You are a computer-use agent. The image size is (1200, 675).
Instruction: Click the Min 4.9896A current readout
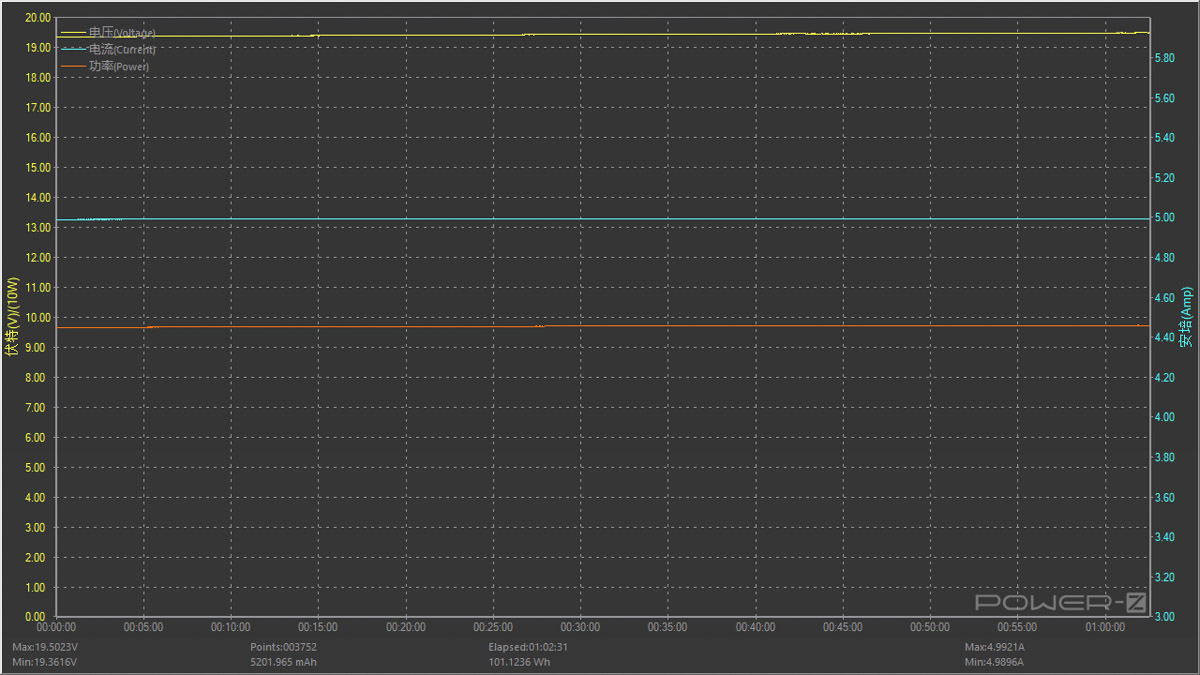pyautogui.click(x=994, y=662)
